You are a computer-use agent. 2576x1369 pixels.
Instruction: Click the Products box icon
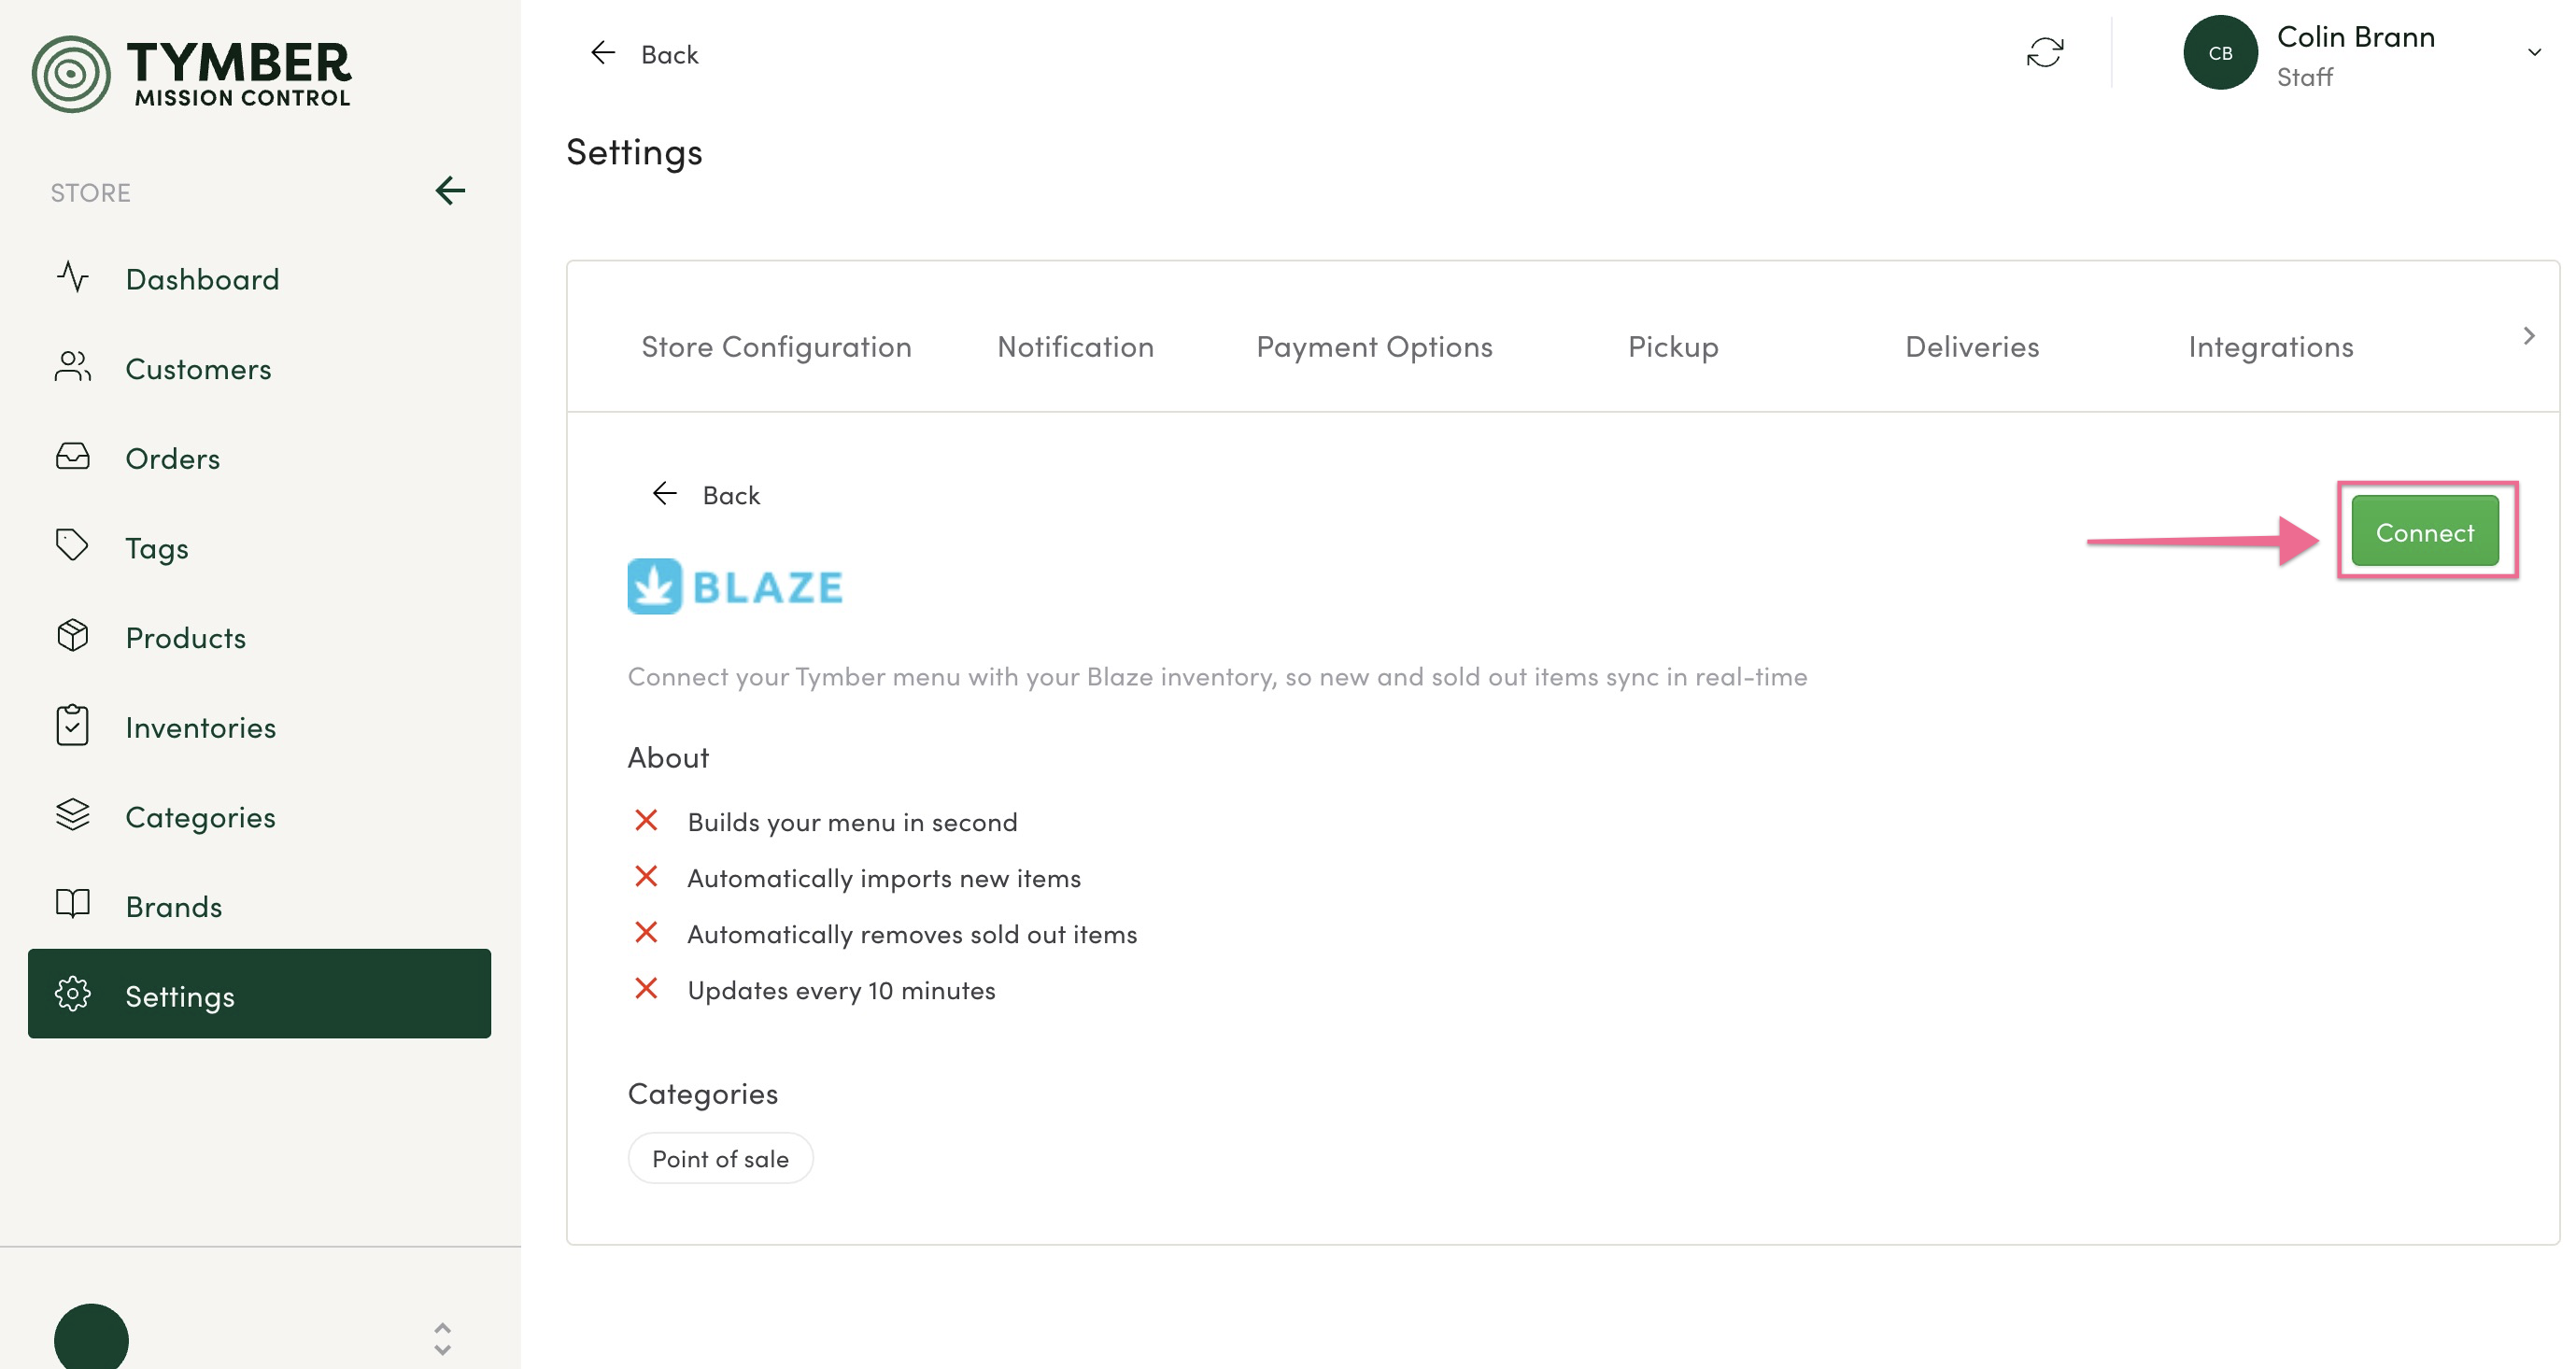click(73, 636)
